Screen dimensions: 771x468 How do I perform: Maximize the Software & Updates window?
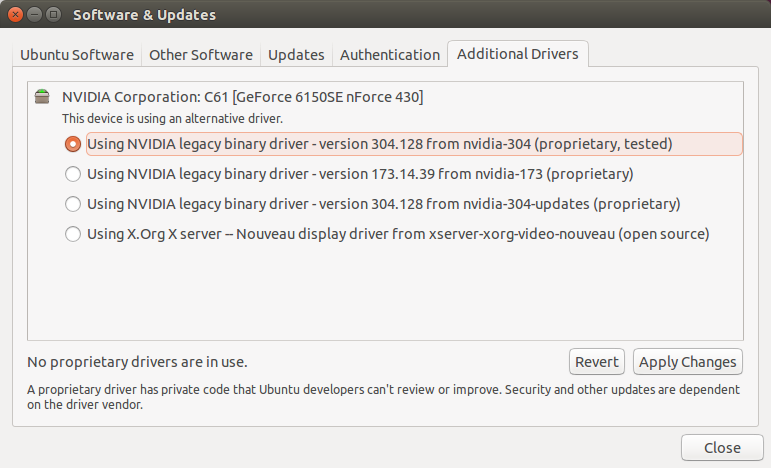click(x=53, y=14)
